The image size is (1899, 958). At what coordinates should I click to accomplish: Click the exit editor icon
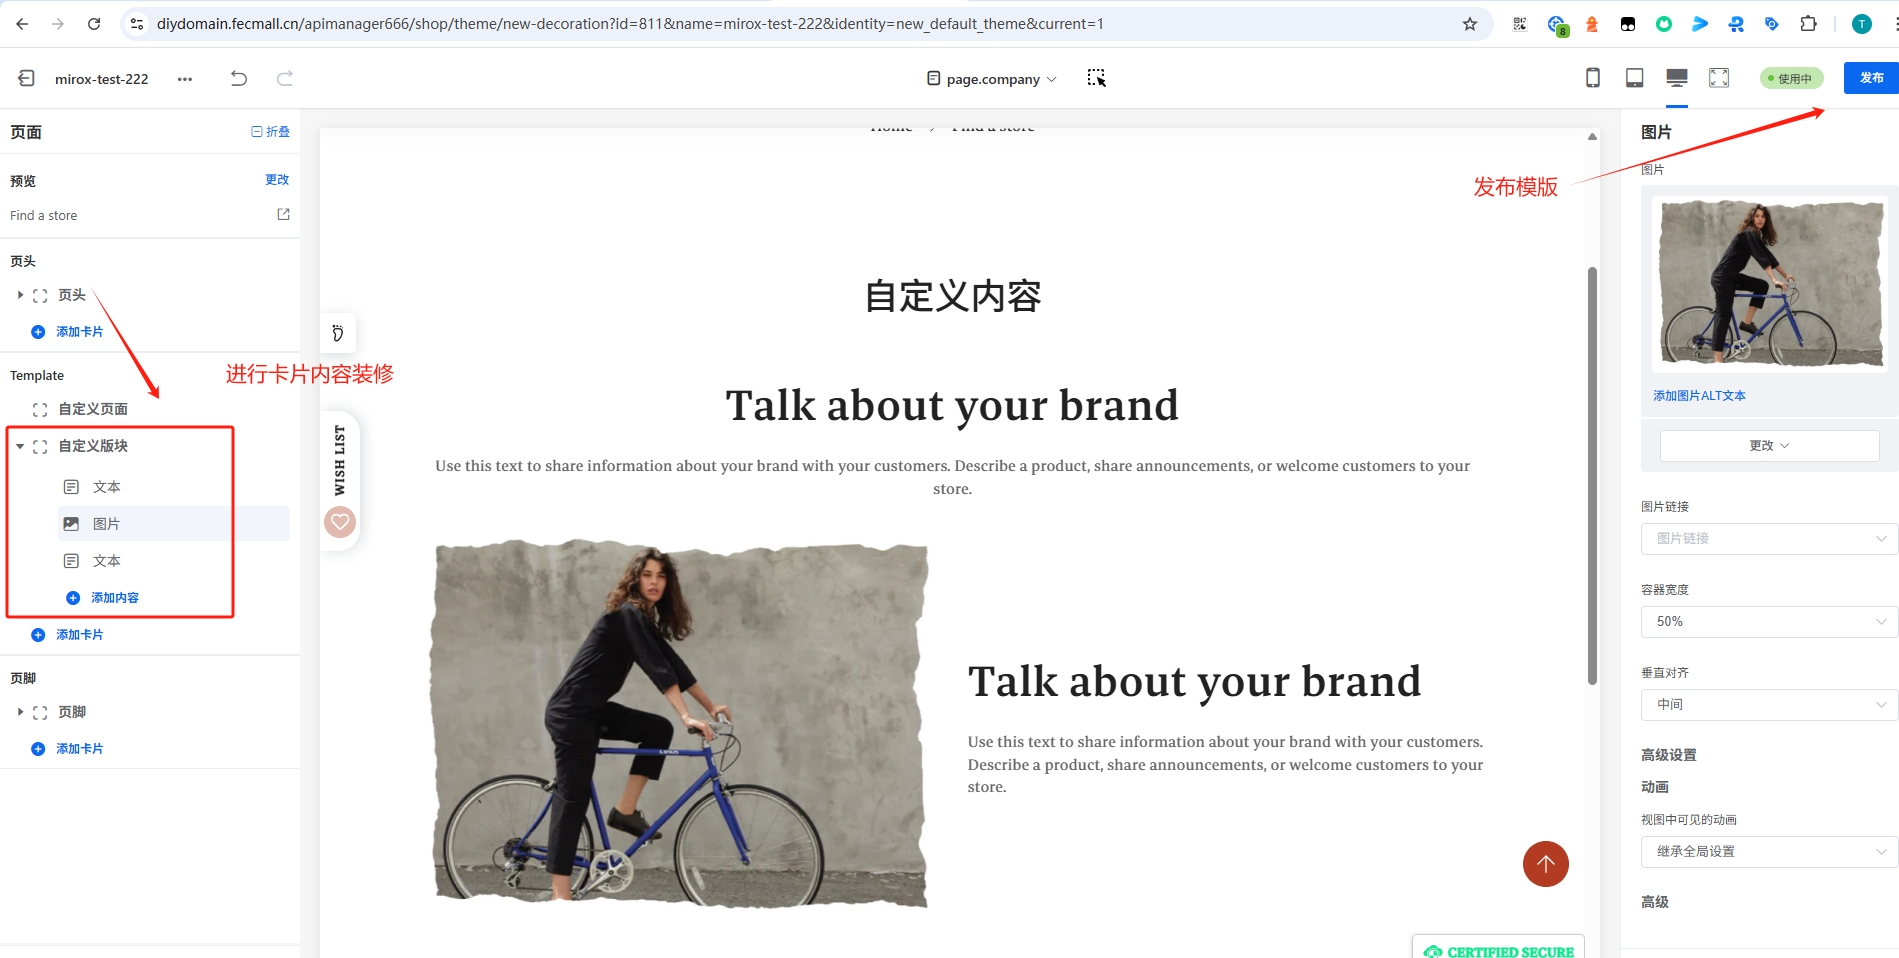point(27,78)
